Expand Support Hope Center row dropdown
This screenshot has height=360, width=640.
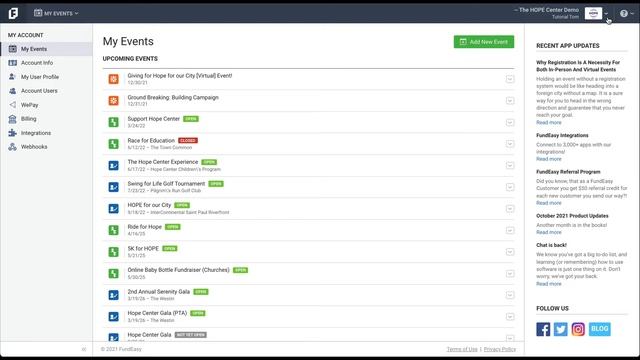tap(510, 122)
